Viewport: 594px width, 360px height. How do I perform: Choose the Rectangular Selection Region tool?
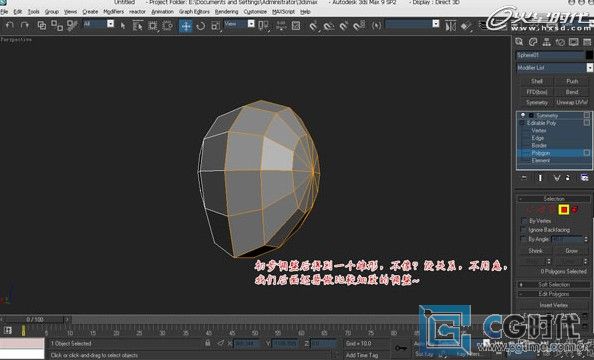(x=153, y=25)
